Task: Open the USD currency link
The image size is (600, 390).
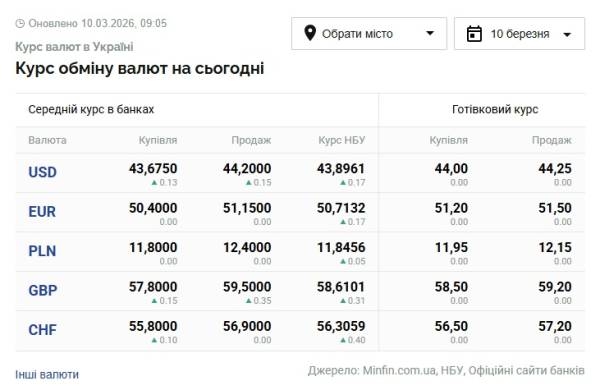Action: 42,172
